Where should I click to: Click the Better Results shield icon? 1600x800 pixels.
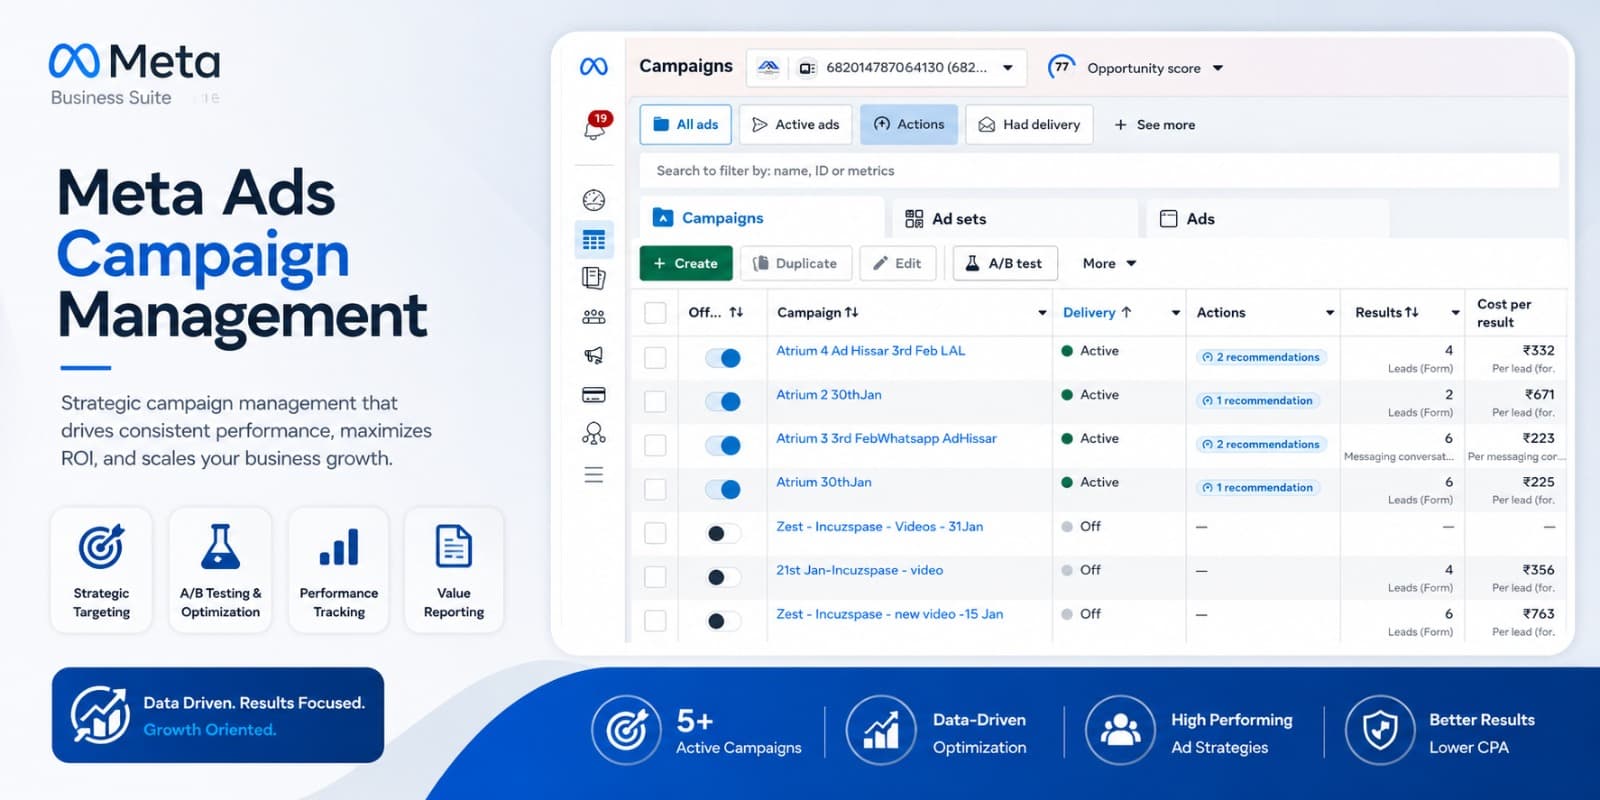(x=1380, y=730)
